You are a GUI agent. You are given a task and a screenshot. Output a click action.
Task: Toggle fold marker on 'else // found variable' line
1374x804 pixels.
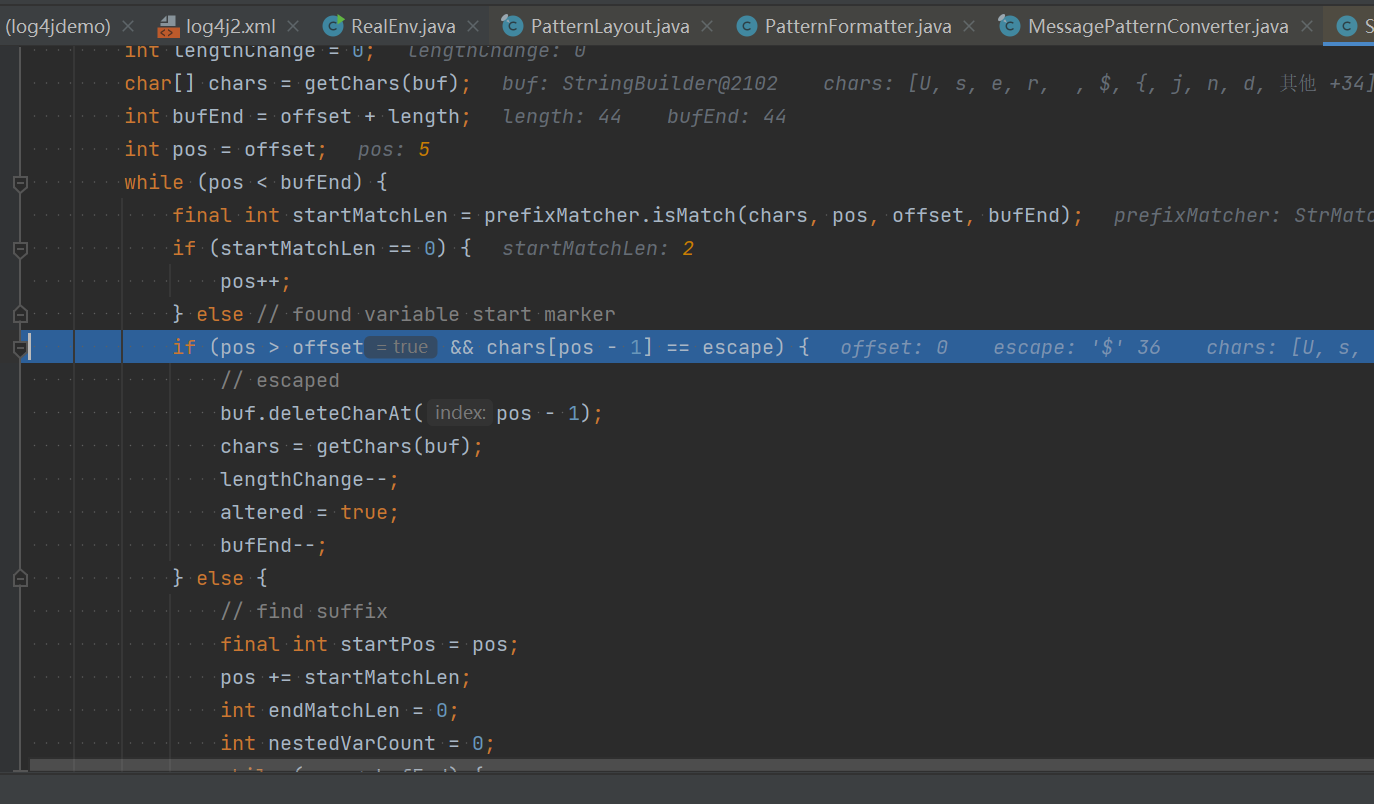point(19,315)
